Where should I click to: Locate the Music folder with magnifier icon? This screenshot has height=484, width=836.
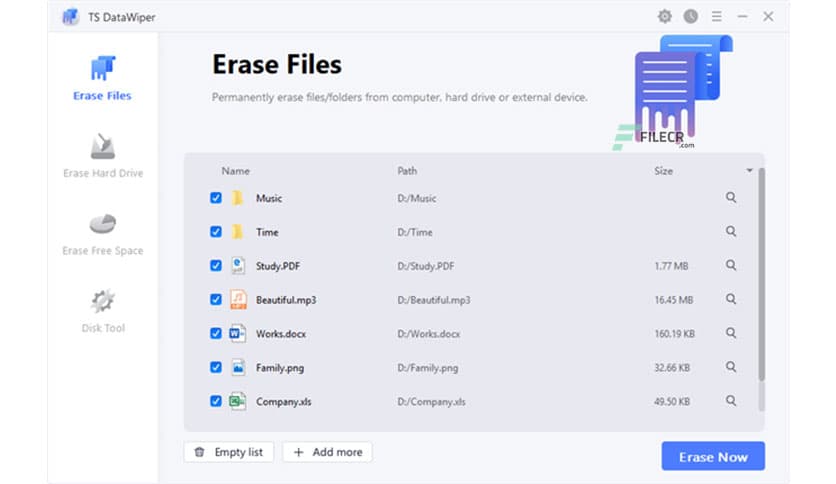(731, 198)
